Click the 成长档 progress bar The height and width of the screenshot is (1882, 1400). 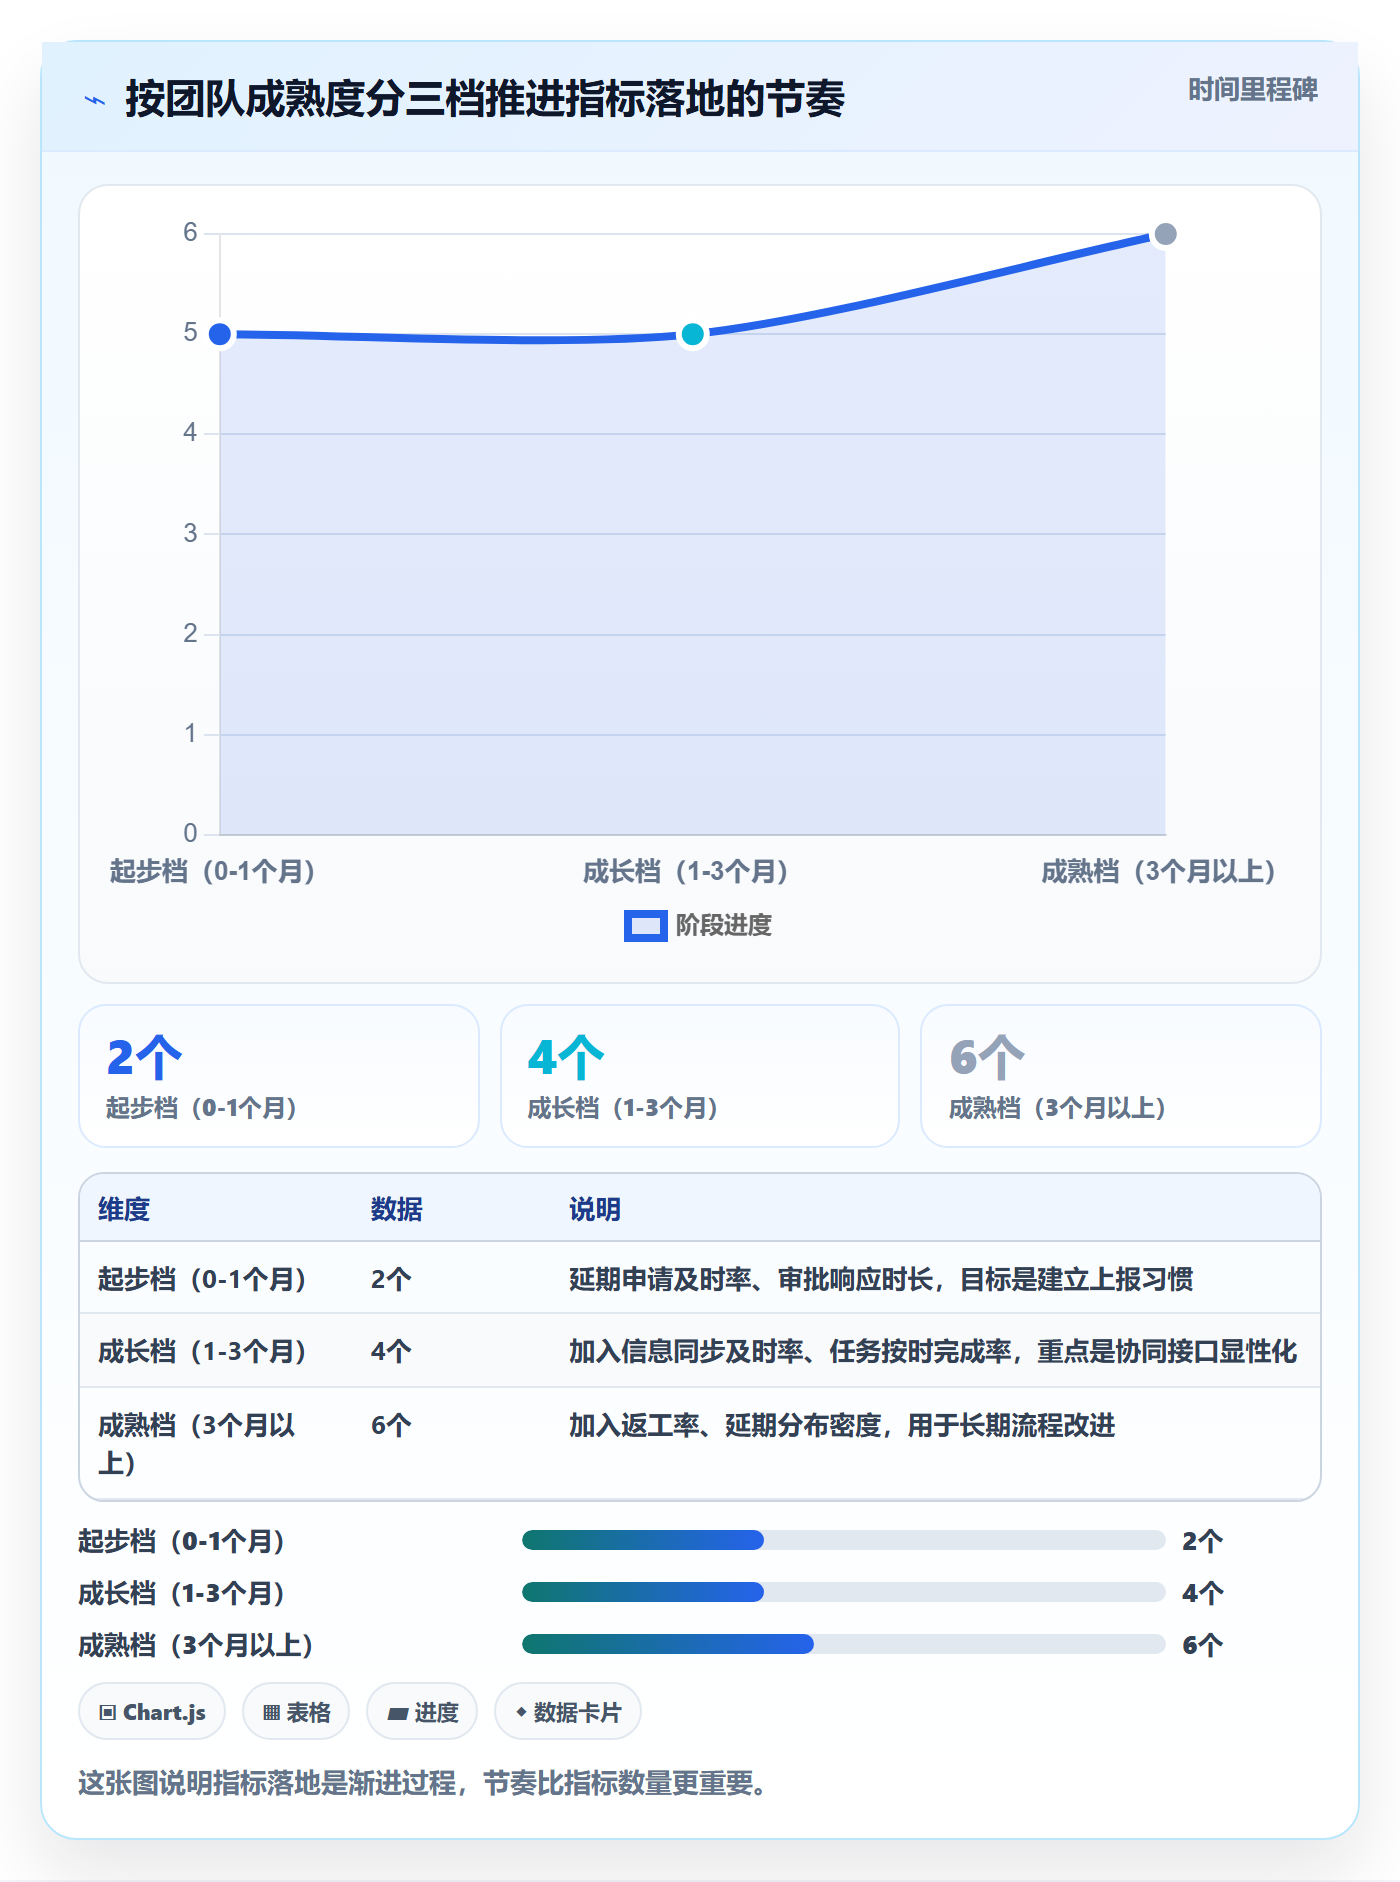[843, 1592]
